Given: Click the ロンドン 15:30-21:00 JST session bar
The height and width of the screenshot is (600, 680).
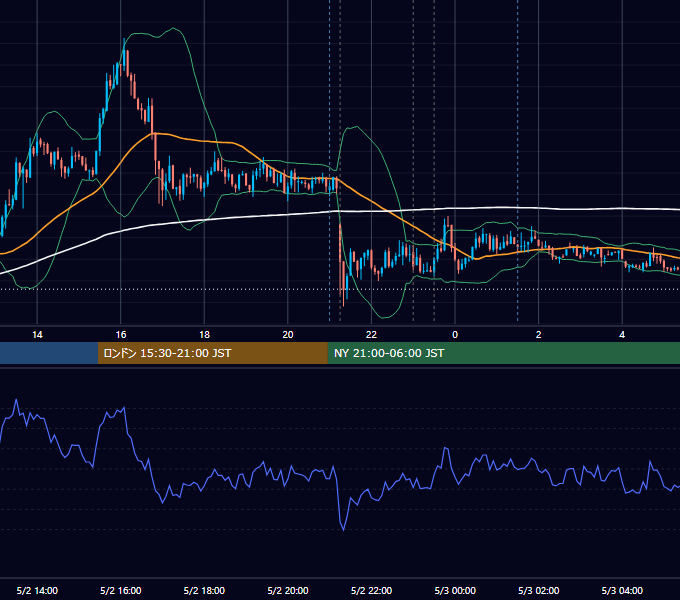Looking at the screenshot, I should (212, 353).
